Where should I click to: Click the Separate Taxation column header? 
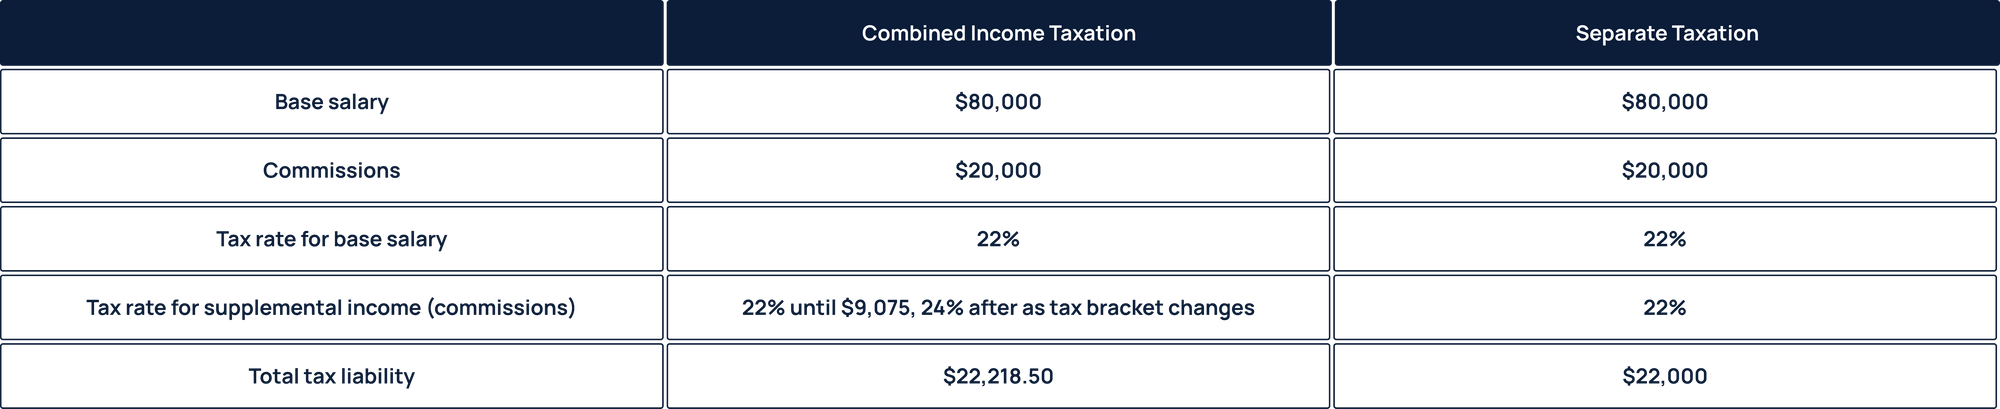click(x=1666, y=33)
